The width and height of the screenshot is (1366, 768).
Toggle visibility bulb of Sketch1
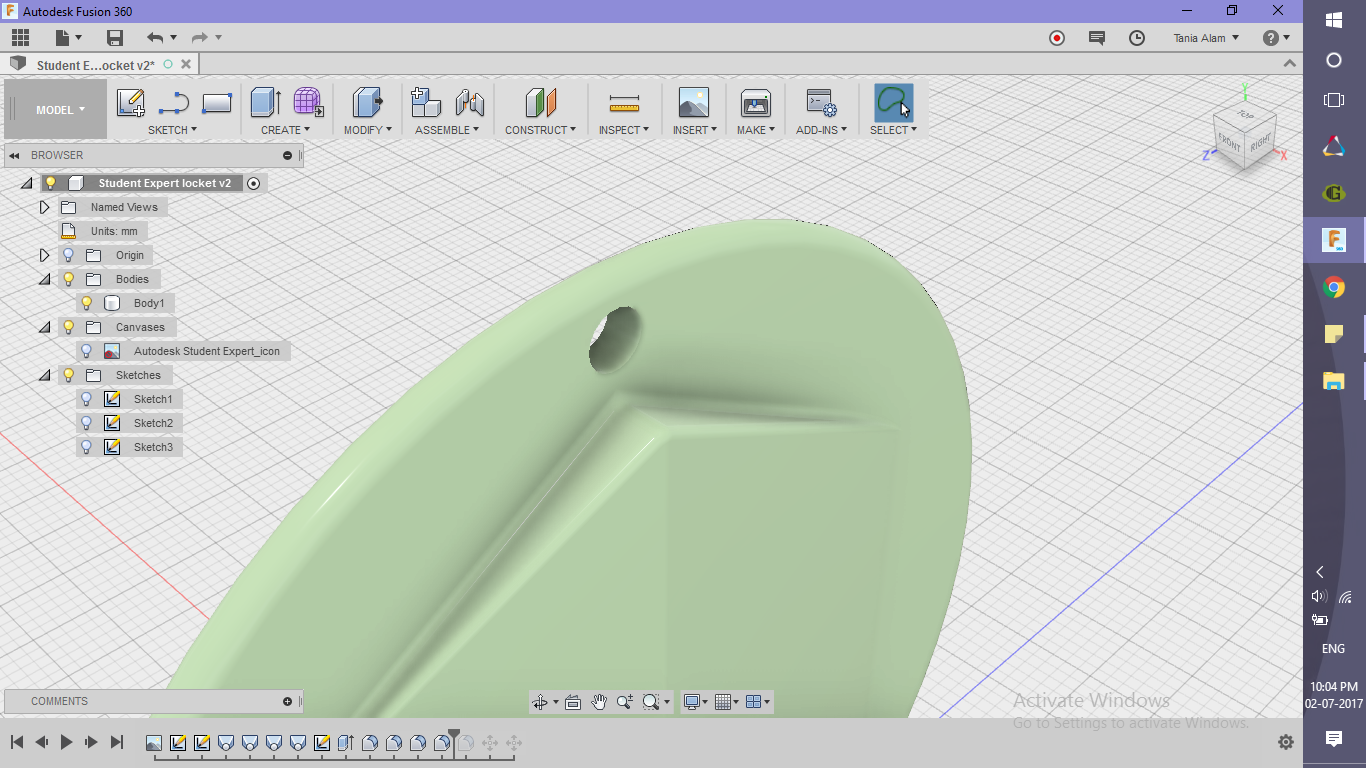click(x=87, y=399)
